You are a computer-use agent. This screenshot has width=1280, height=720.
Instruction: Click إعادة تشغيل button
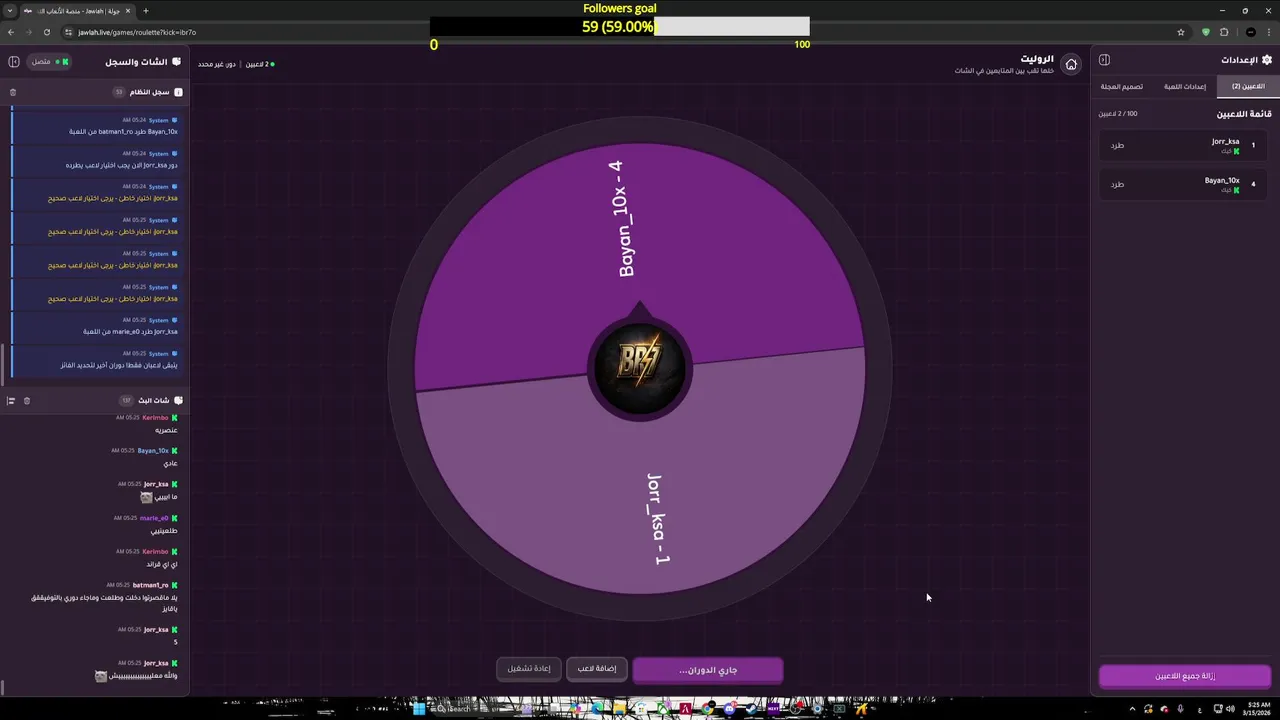[x=529, y=668]
